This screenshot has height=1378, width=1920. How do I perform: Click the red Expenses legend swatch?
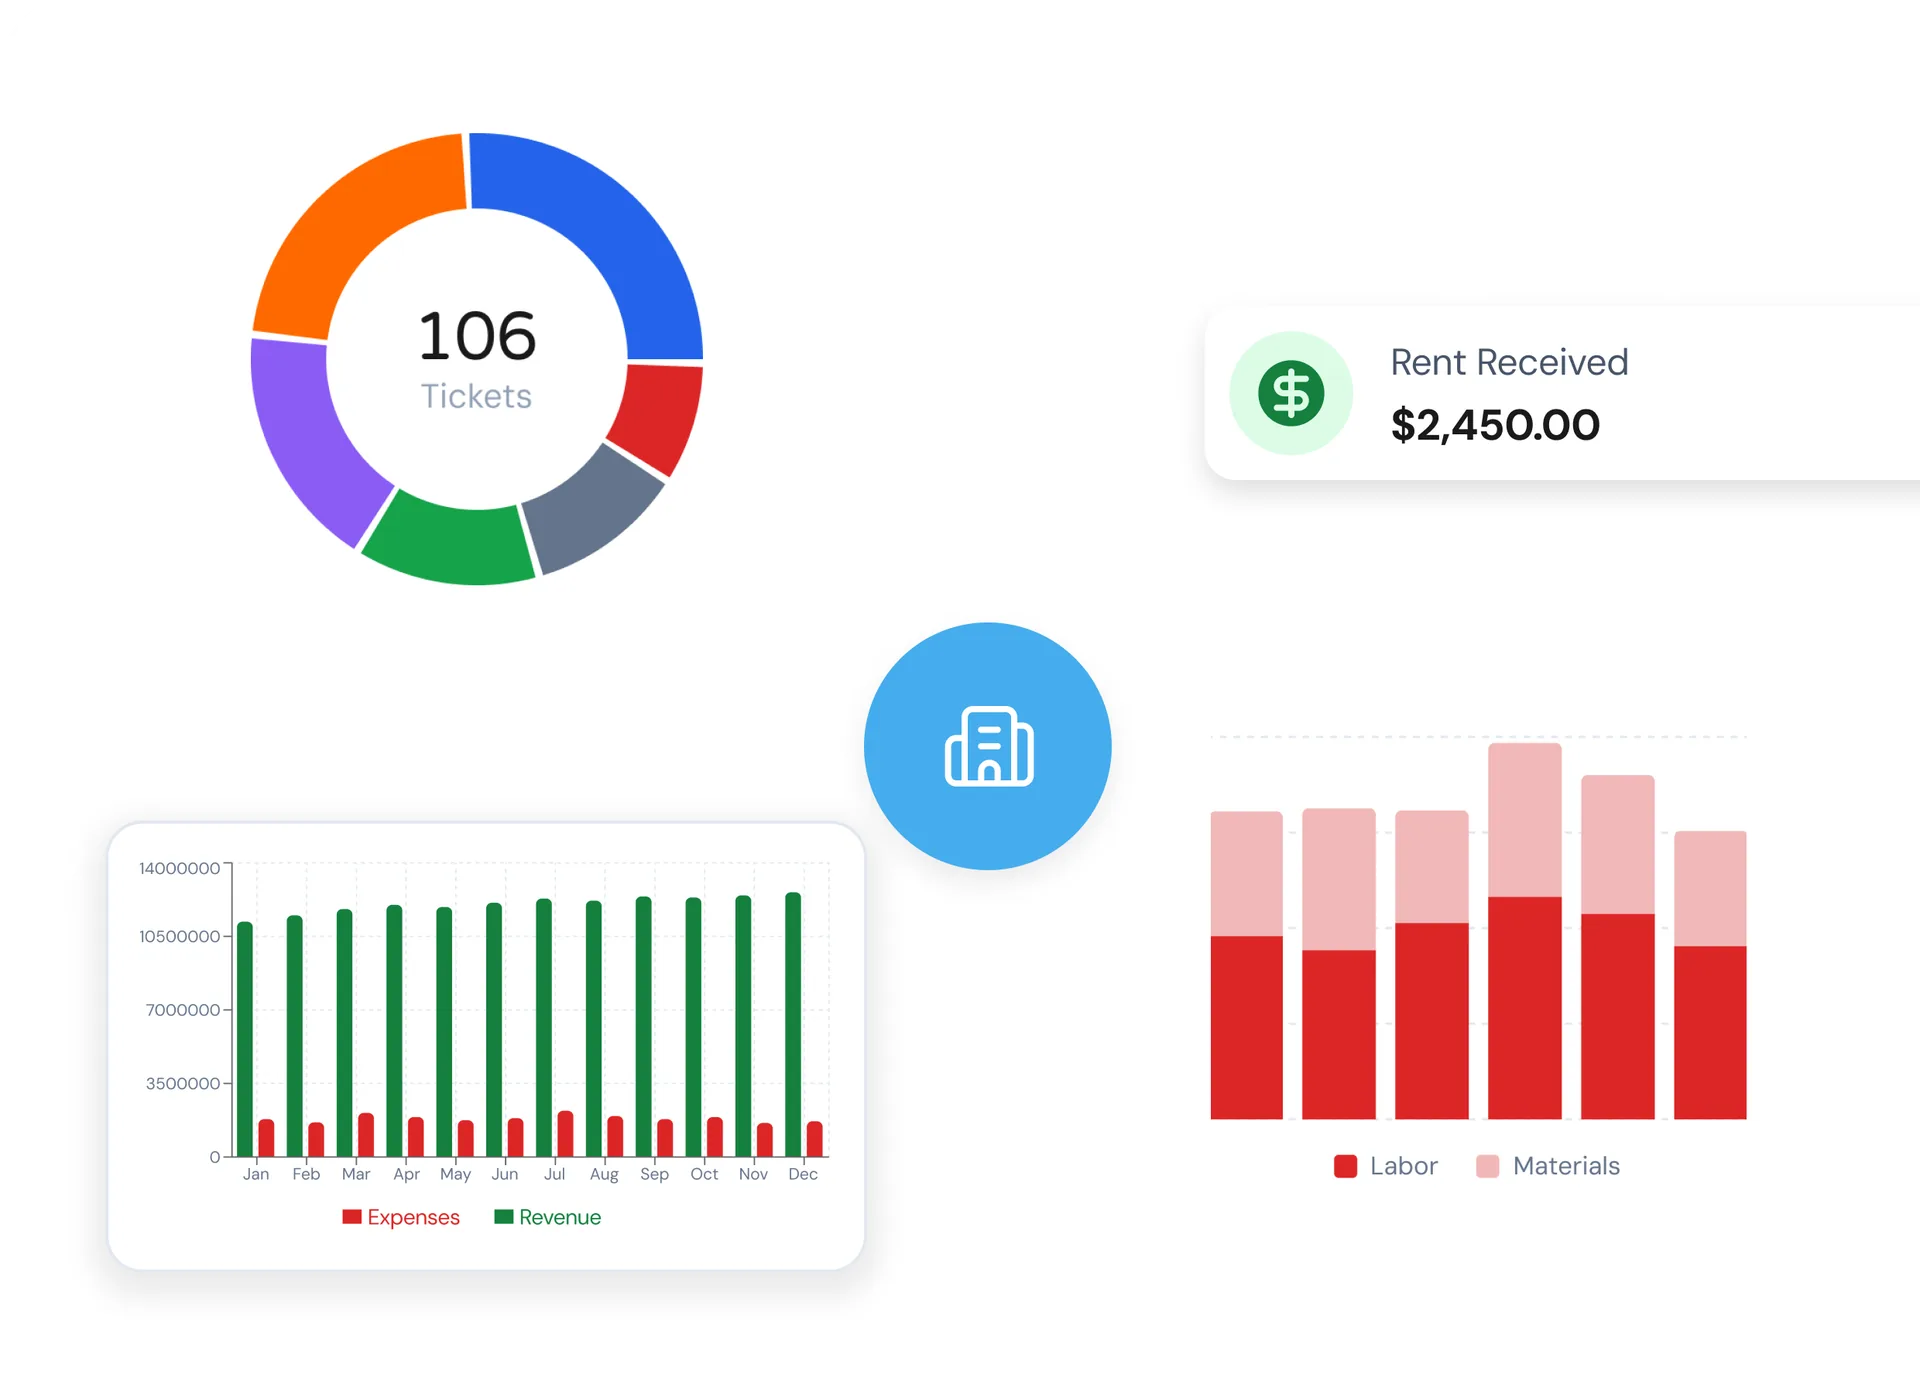[x=352, y=1217]
